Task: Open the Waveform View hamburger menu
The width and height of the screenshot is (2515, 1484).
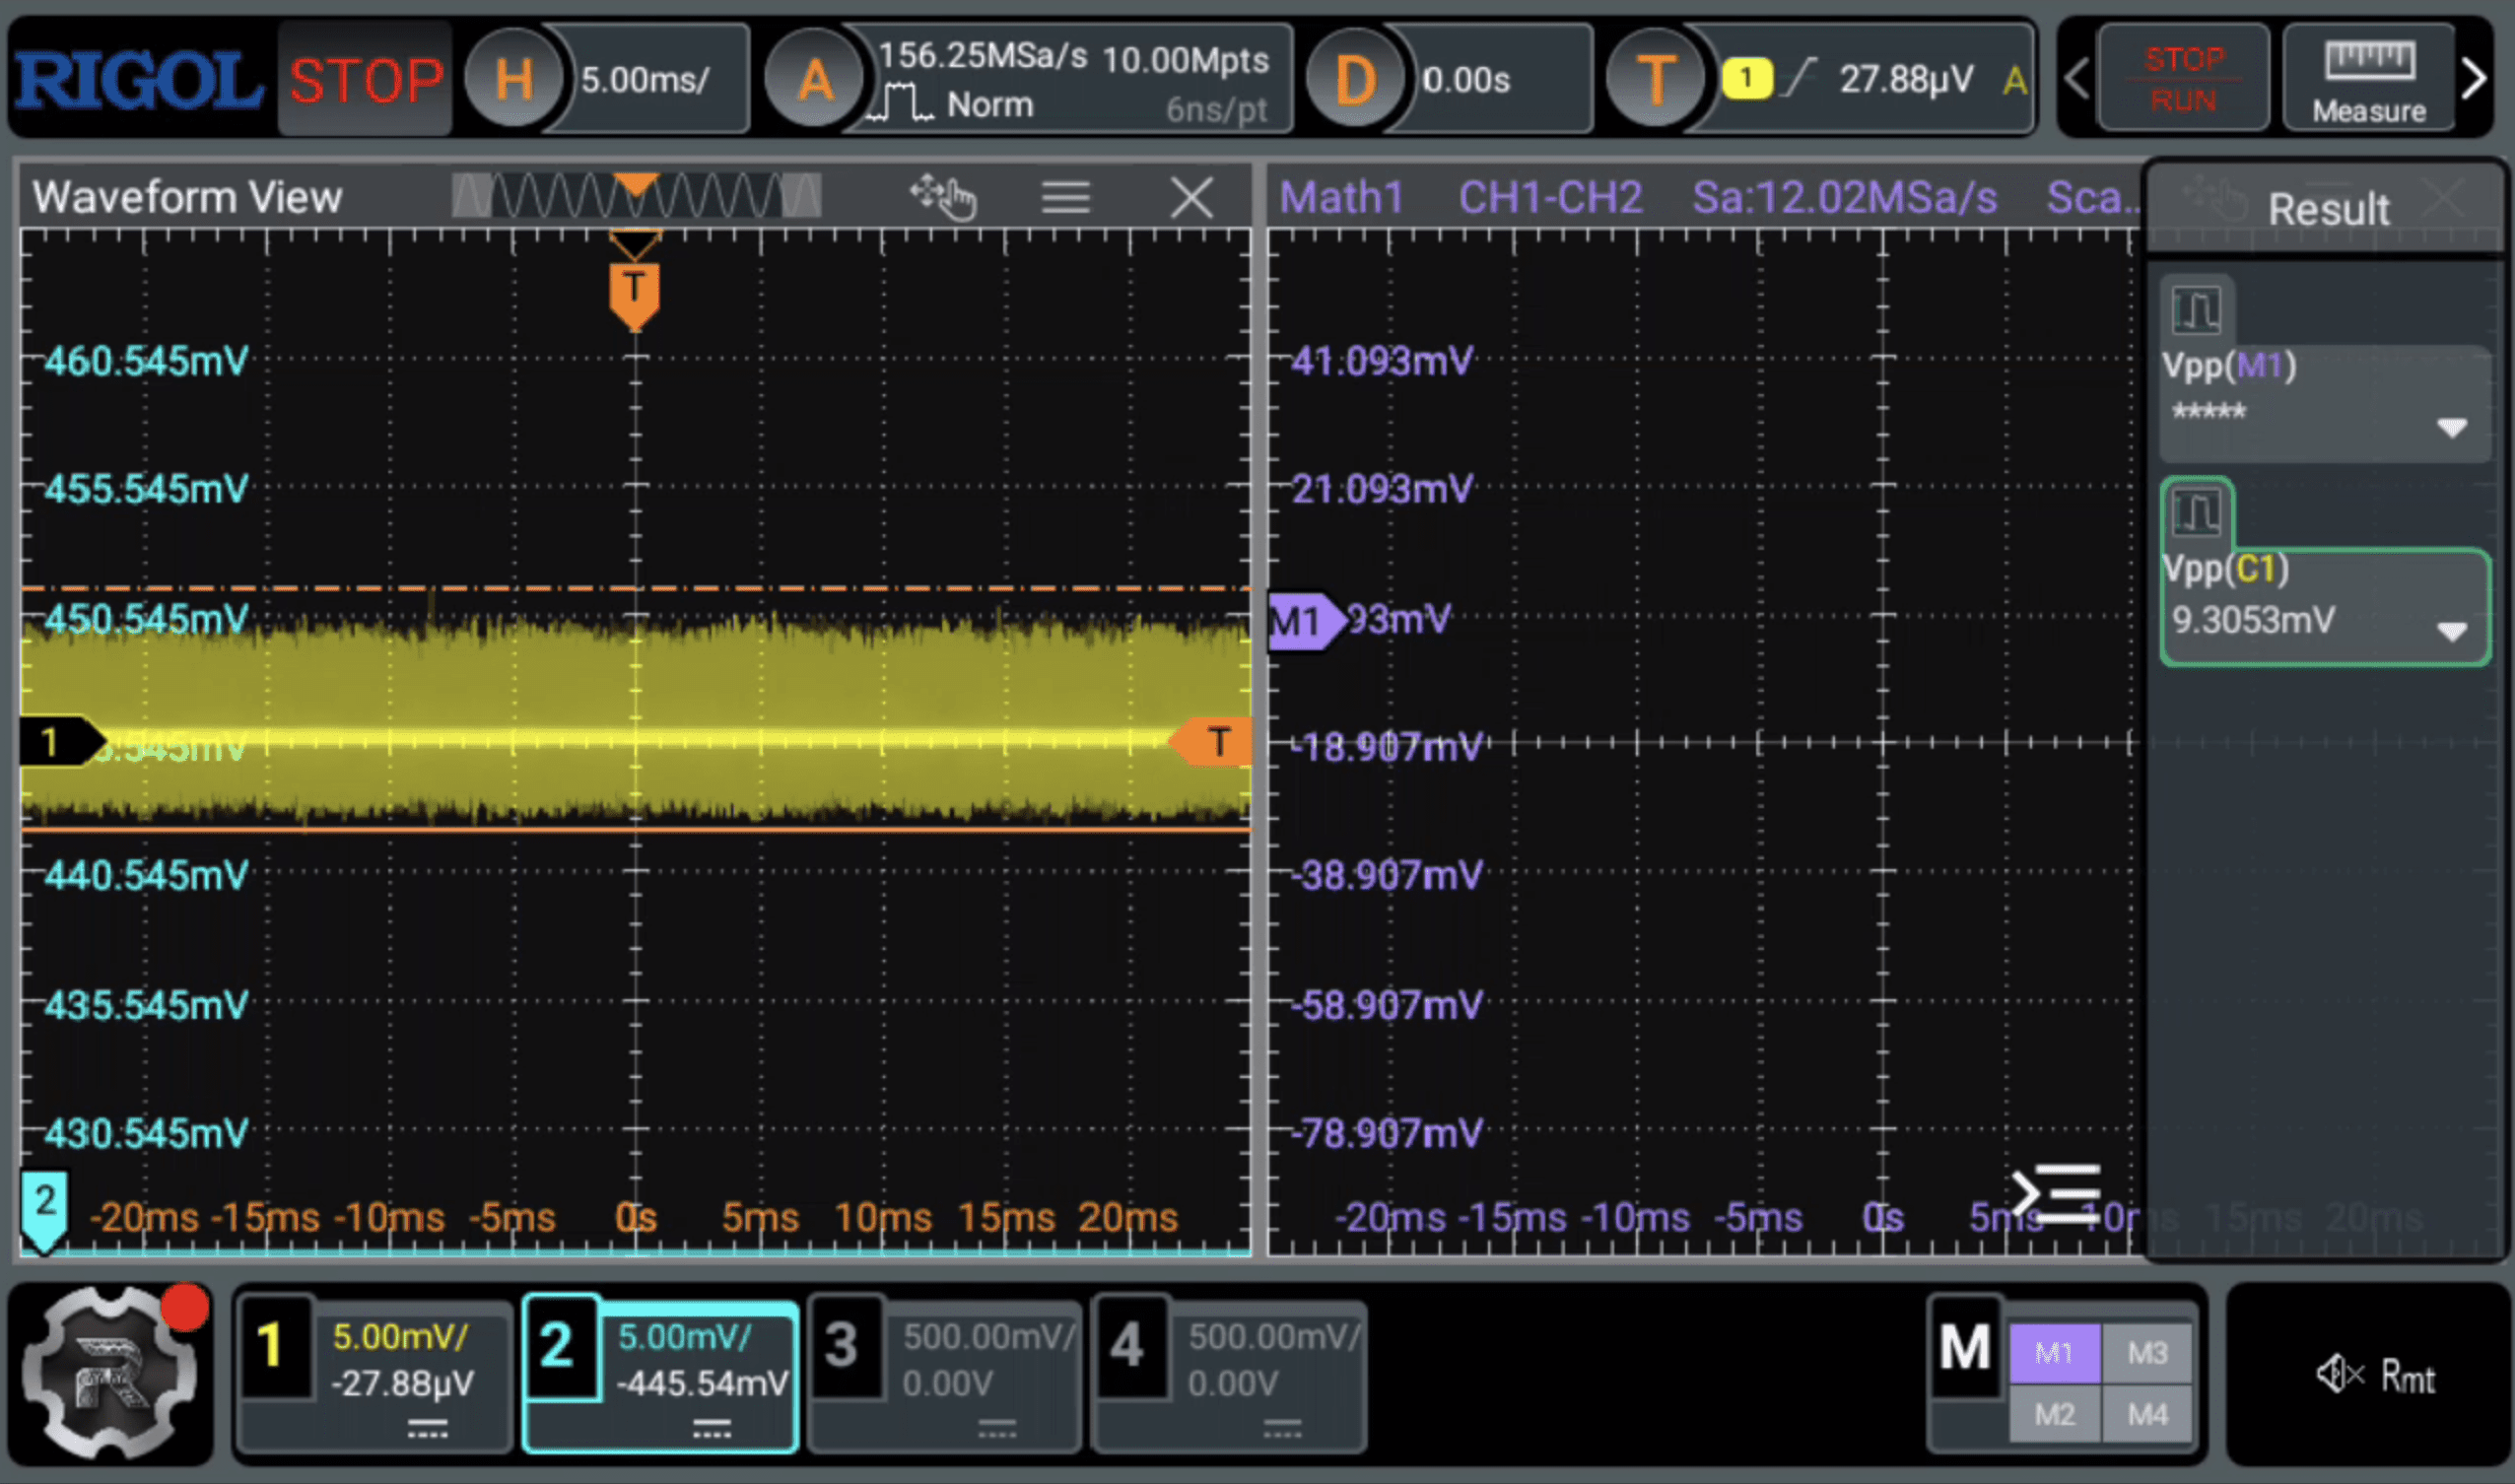Action: coord(1066,197)
